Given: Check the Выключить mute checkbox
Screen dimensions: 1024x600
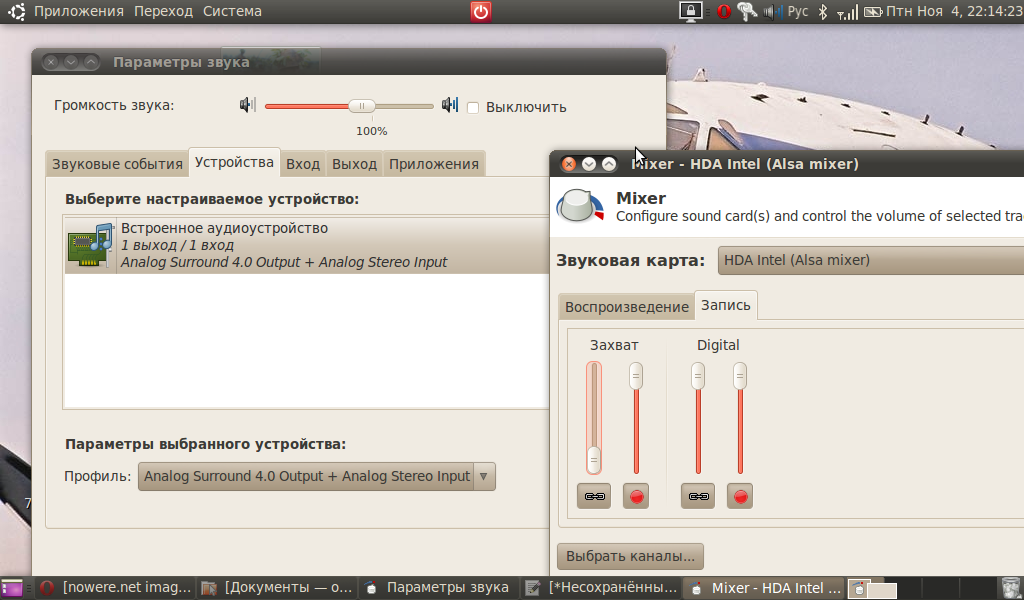Looking at the screenshot, I should coord(473,108).
